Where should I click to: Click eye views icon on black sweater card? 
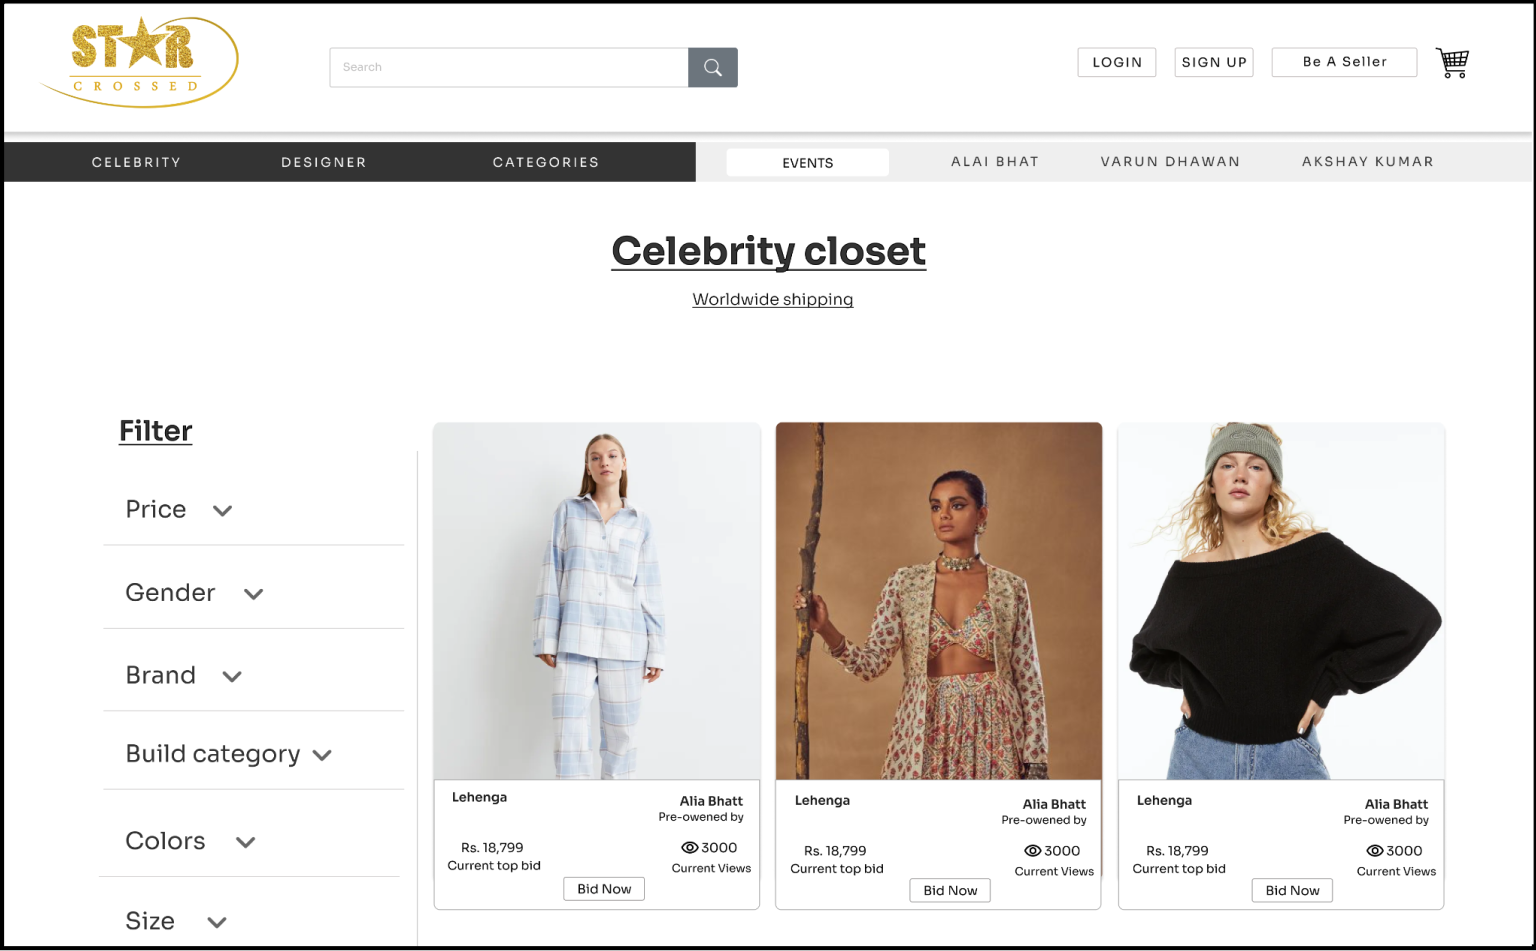(x=1374, y=851)
